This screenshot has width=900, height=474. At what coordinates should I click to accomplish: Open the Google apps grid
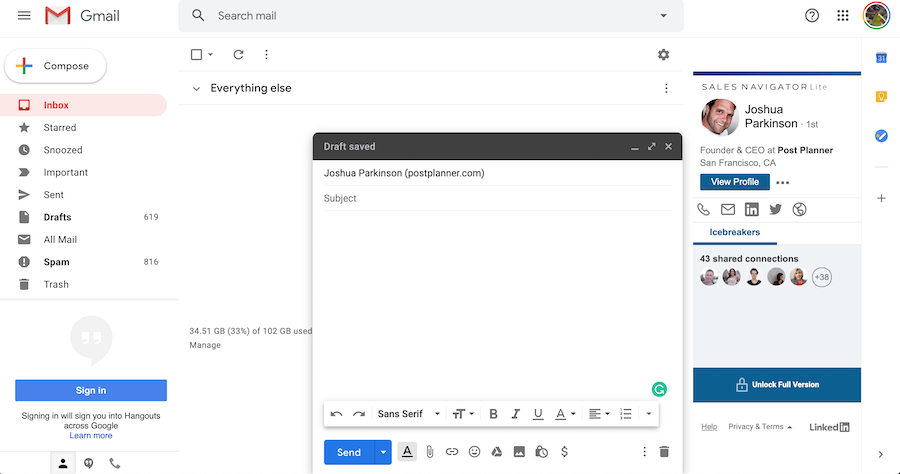tap(843, 15)
